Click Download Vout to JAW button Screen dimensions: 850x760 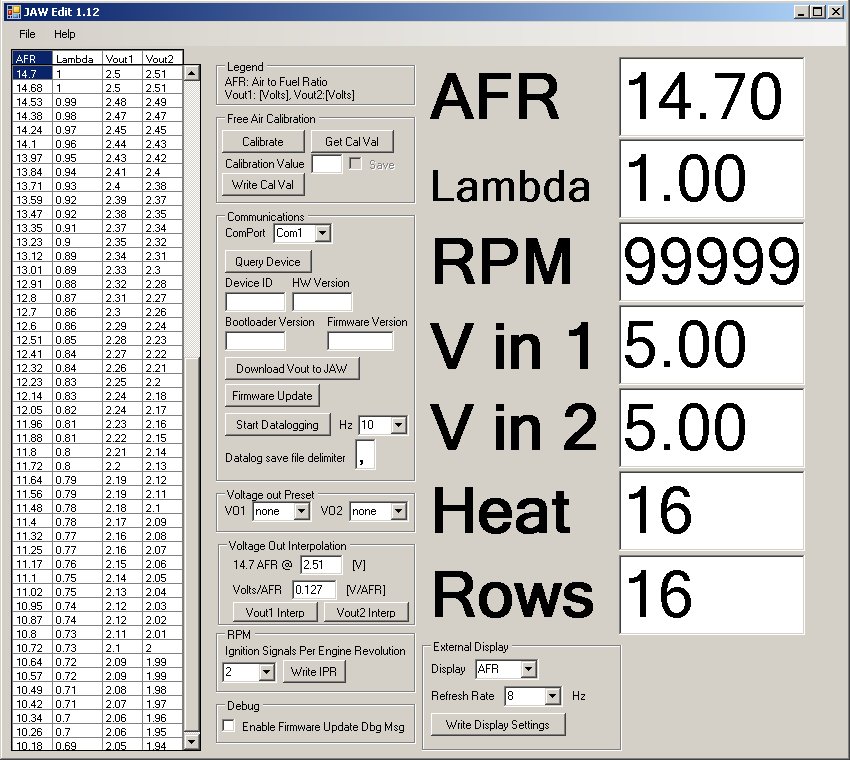click(x=292, y=369)
